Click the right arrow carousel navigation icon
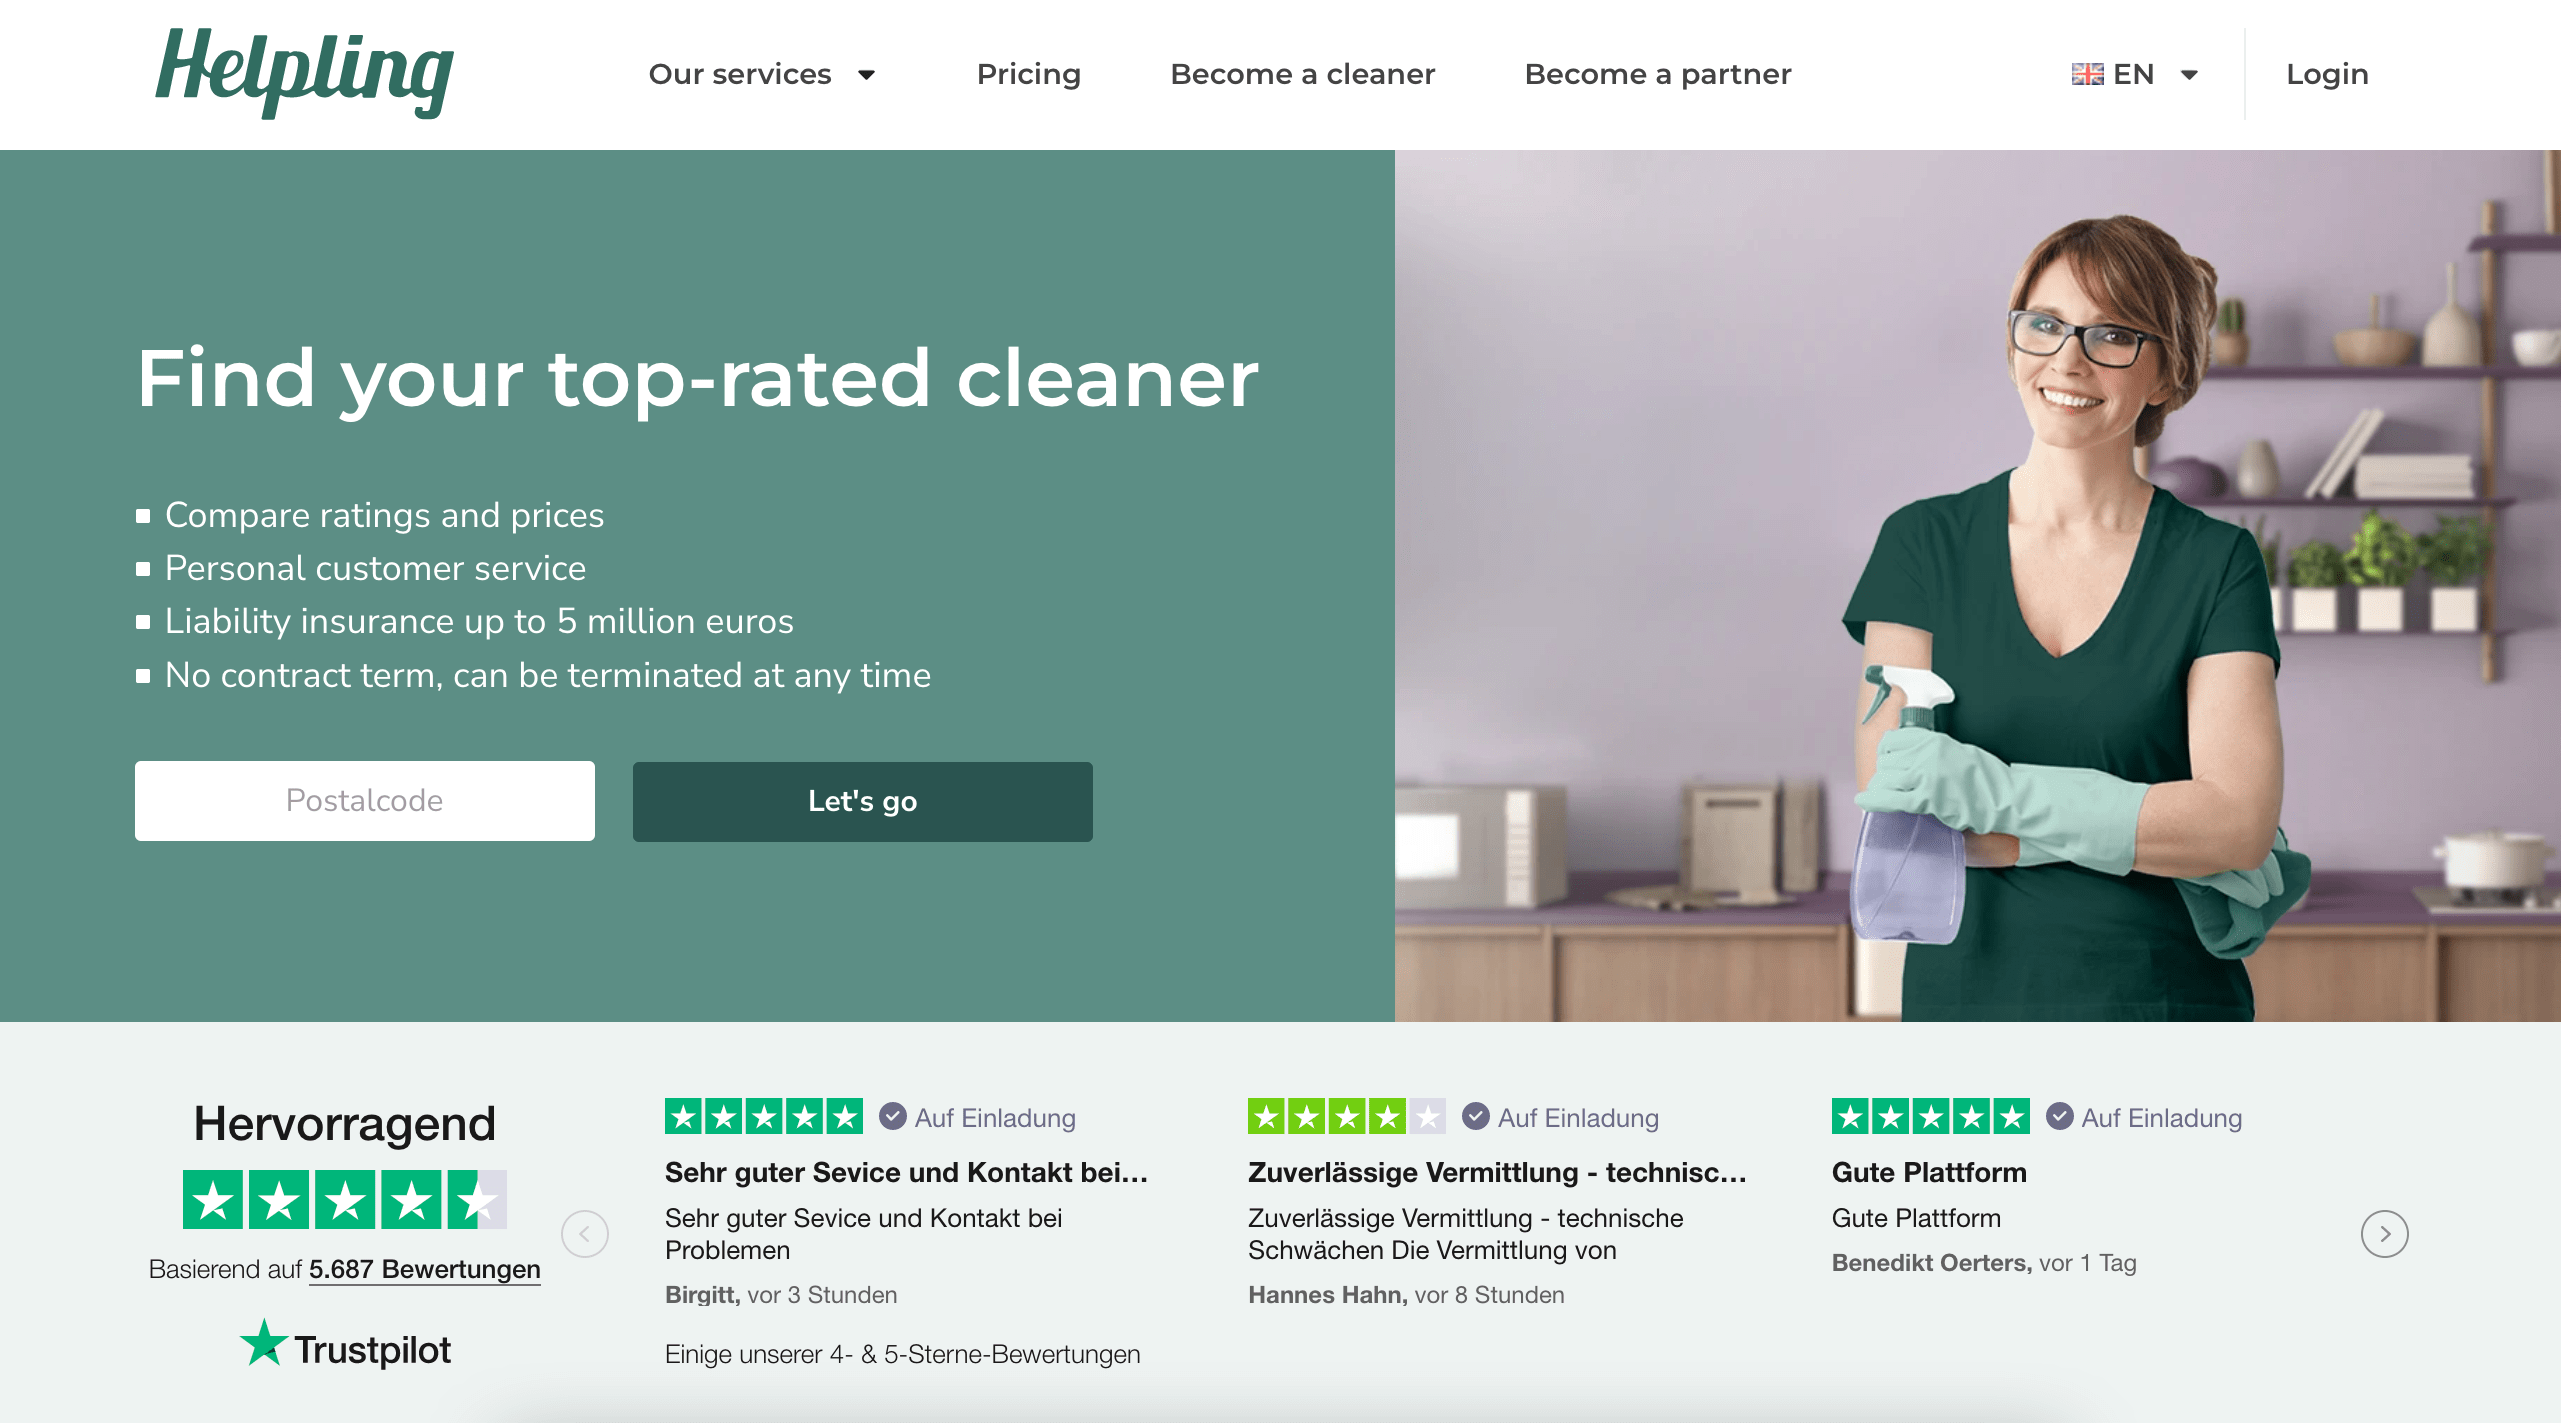Image resolution: width=2561 pixels, height=1423 pixels. click(x=2386, y=1234)
